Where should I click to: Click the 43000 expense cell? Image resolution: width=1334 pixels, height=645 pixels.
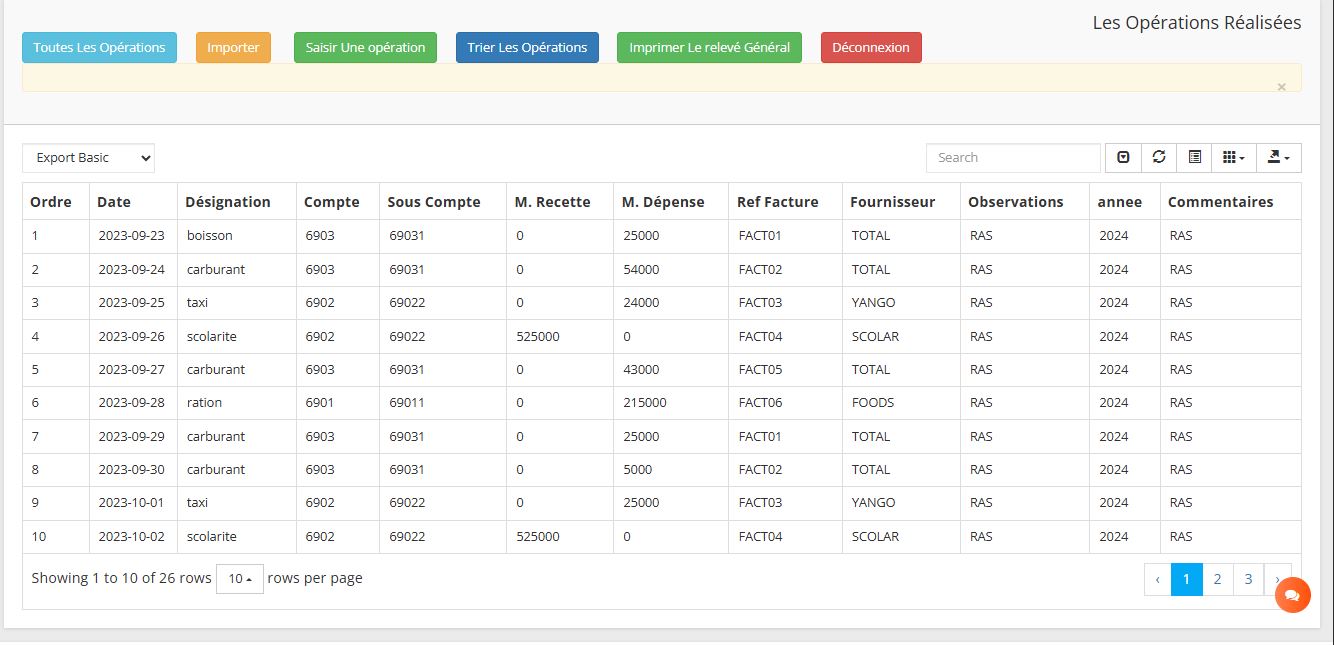[671, 370]
